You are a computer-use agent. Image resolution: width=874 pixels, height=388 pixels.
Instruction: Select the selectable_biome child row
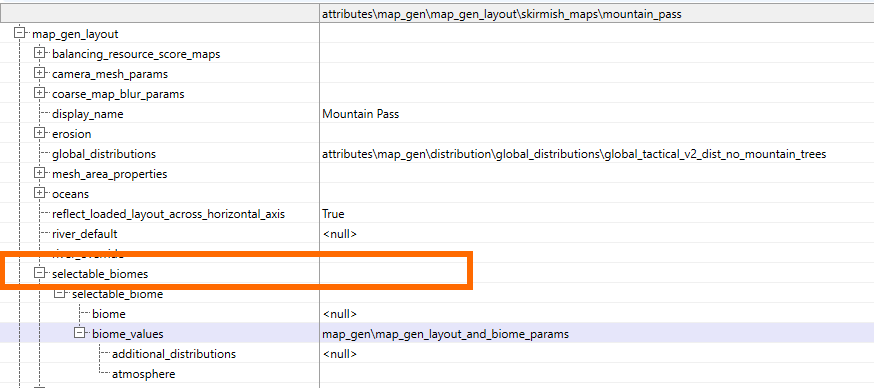[x=118, y=294]
